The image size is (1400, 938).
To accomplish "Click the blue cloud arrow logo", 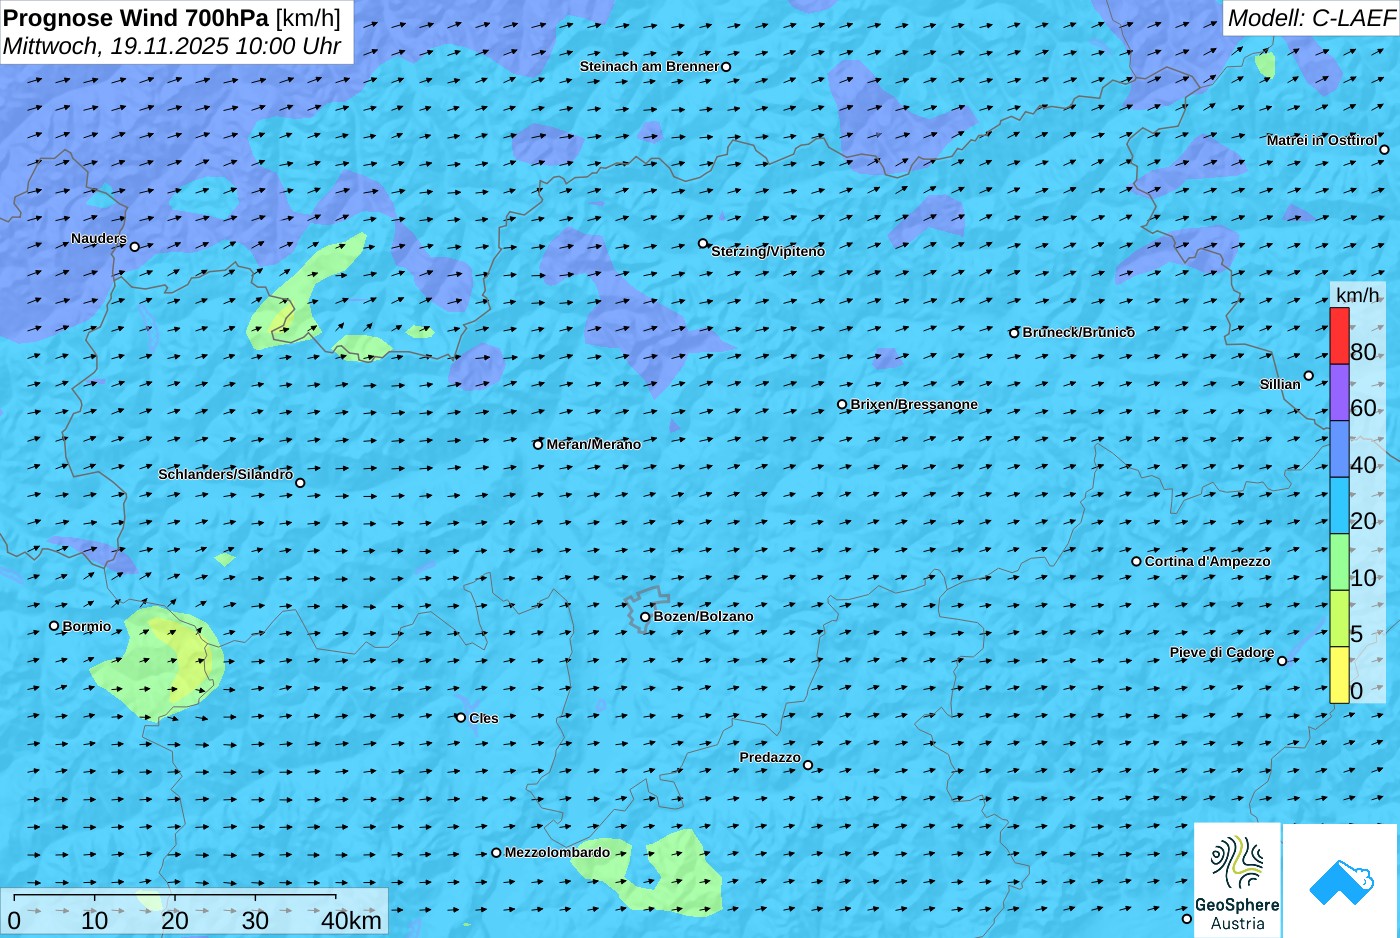I will pyautogui.click(x=1341, y=880).
